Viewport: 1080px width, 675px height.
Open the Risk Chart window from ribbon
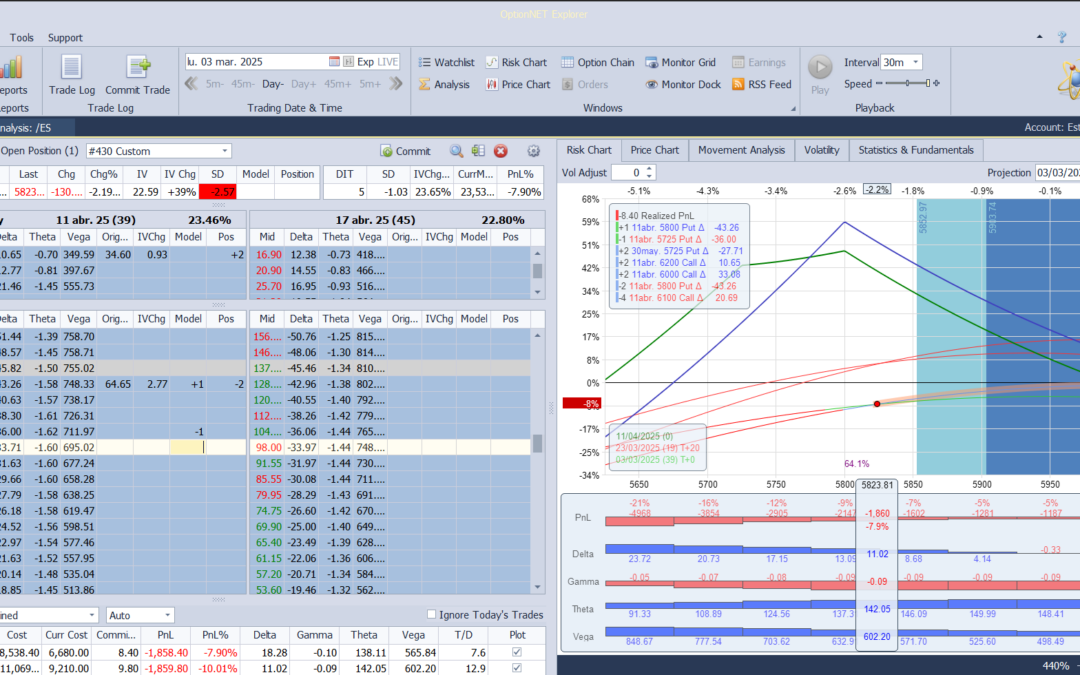coord(516,62)
